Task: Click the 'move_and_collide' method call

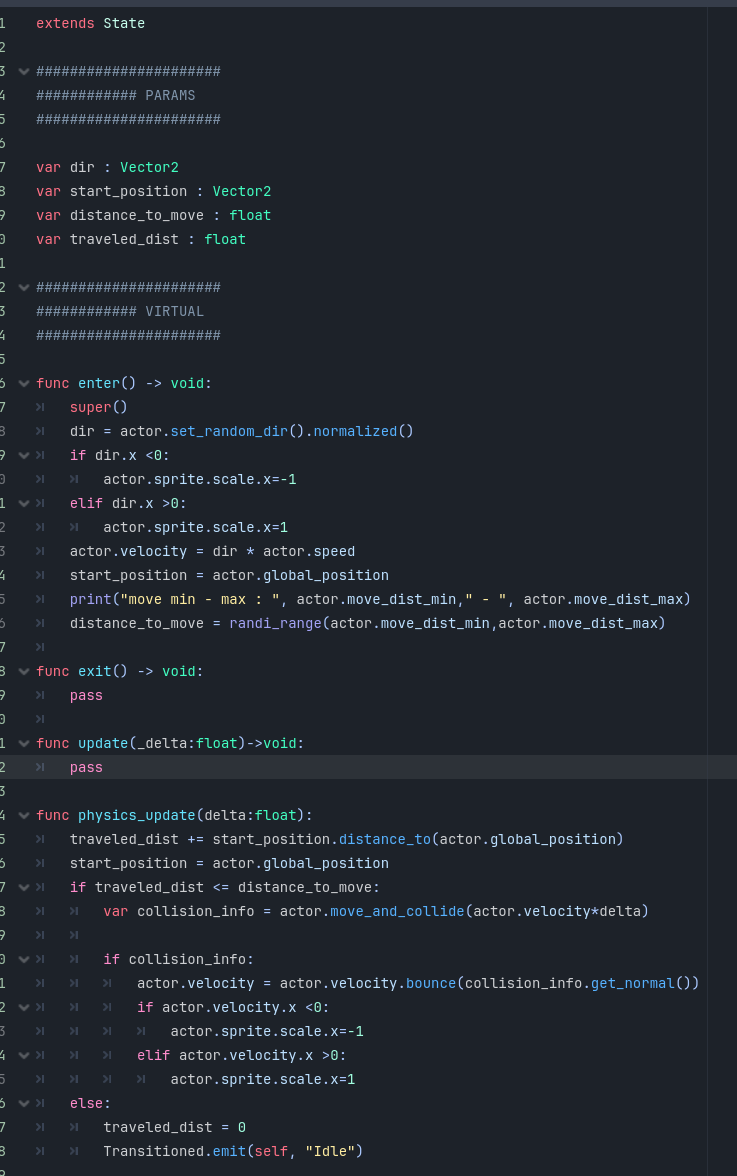Action: click(397, 911)
